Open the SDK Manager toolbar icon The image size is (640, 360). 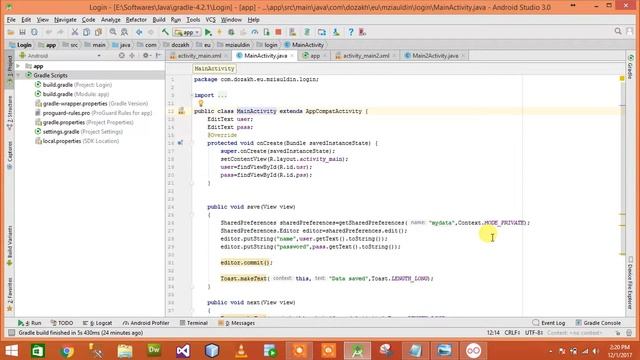point(336,32)
